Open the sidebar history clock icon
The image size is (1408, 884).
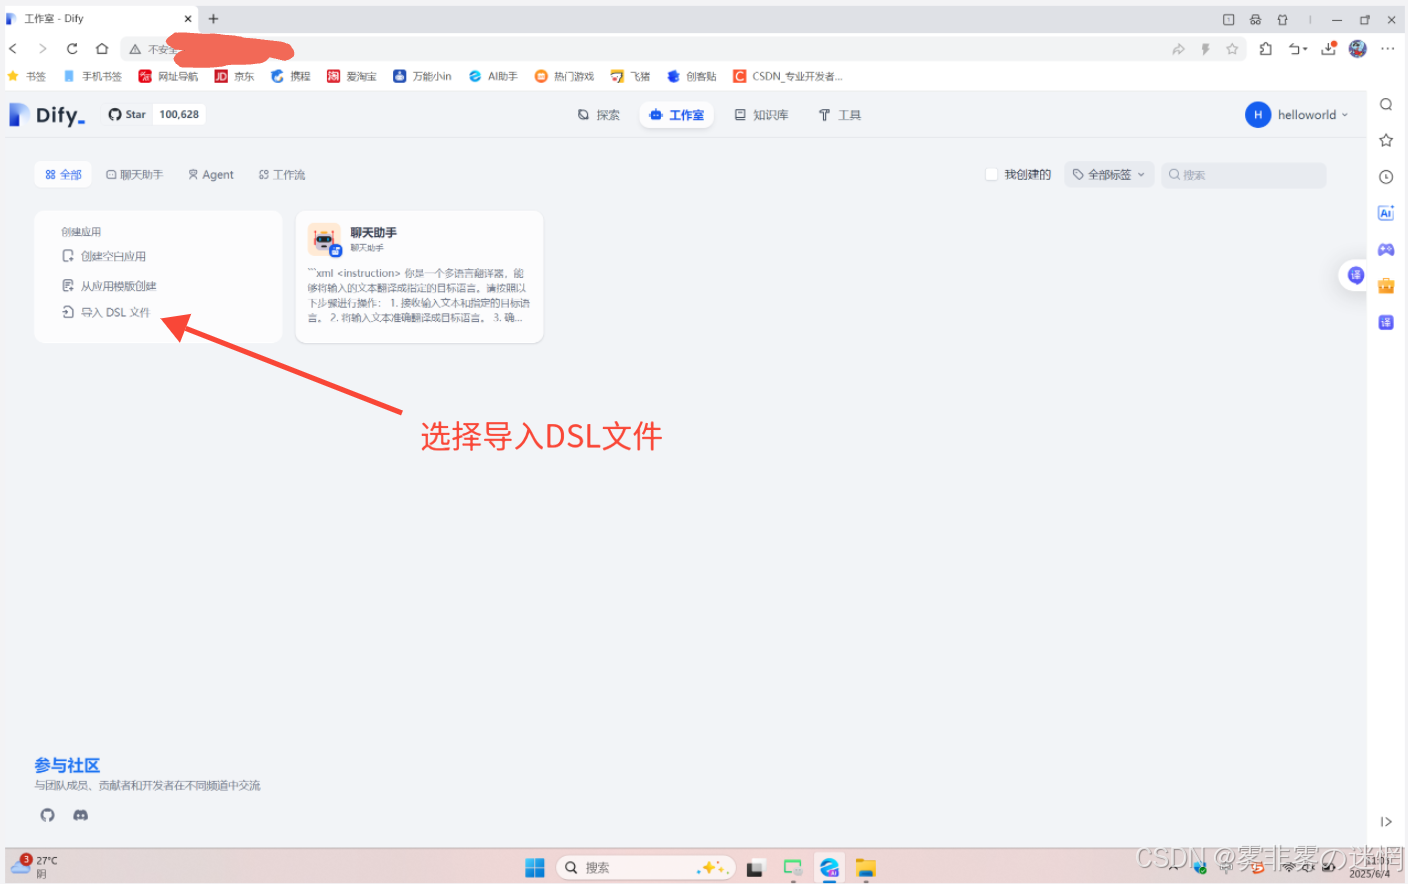(1386, 177)
